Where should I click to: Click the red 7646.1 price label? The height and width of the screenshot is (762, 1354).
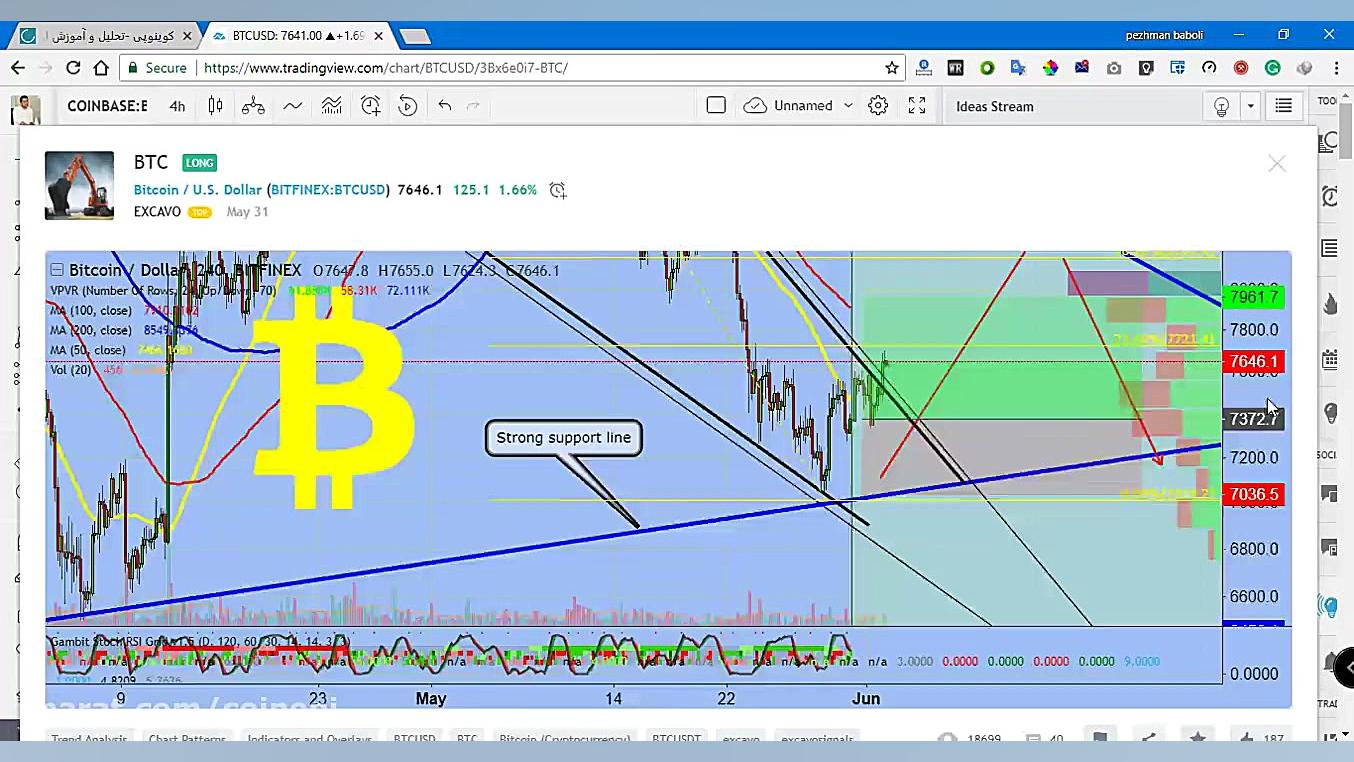[x=1254, y=361]
